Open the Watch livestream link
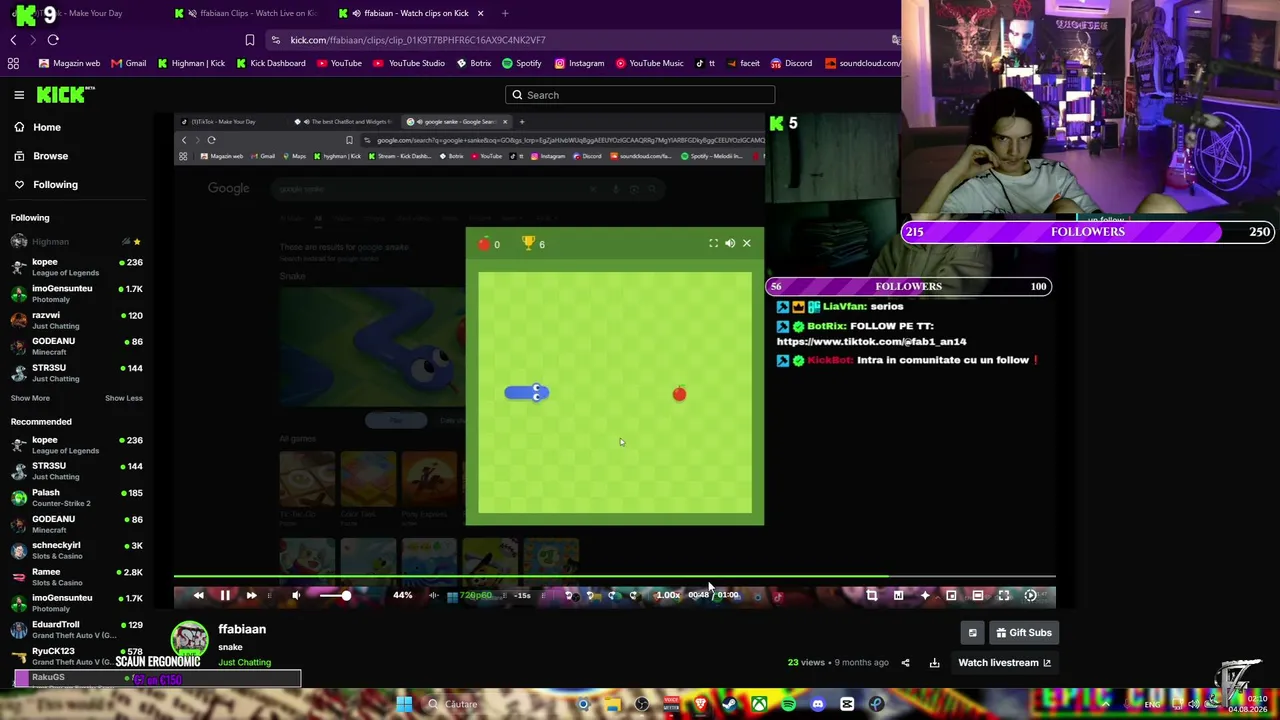The height and width of the screenshot is (720, 1280). pyautogui.click(x=1004, y=662)
